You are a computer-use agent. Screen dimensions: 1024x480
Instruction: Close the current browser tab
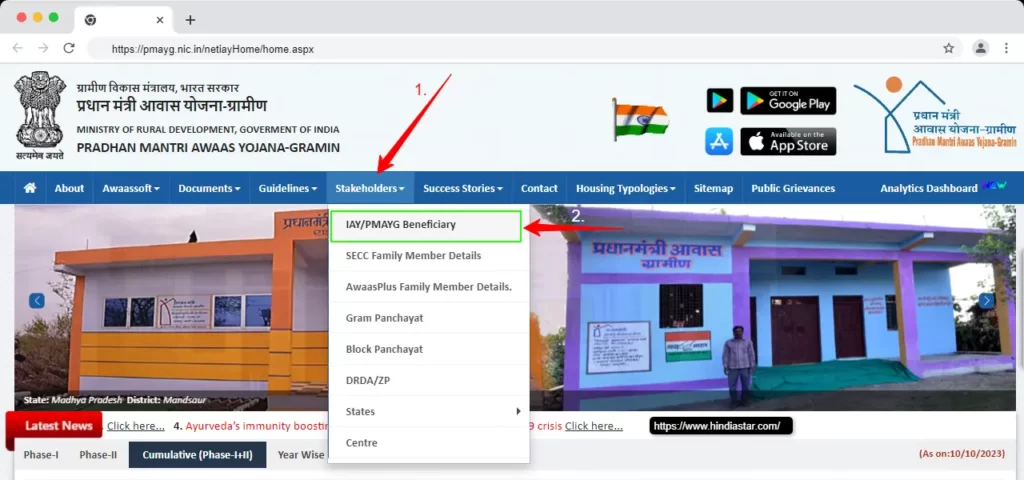coord(160,20)
